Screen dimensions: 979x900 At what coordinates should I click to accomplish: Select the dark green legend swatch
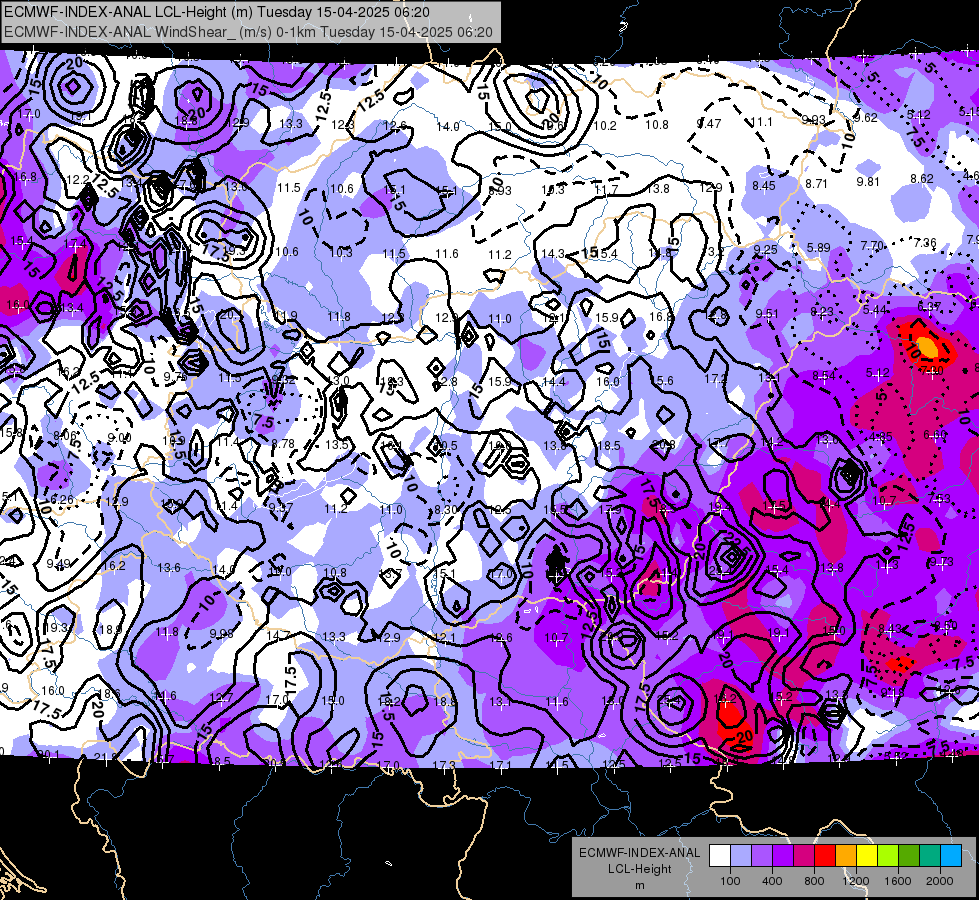[909, 856]
